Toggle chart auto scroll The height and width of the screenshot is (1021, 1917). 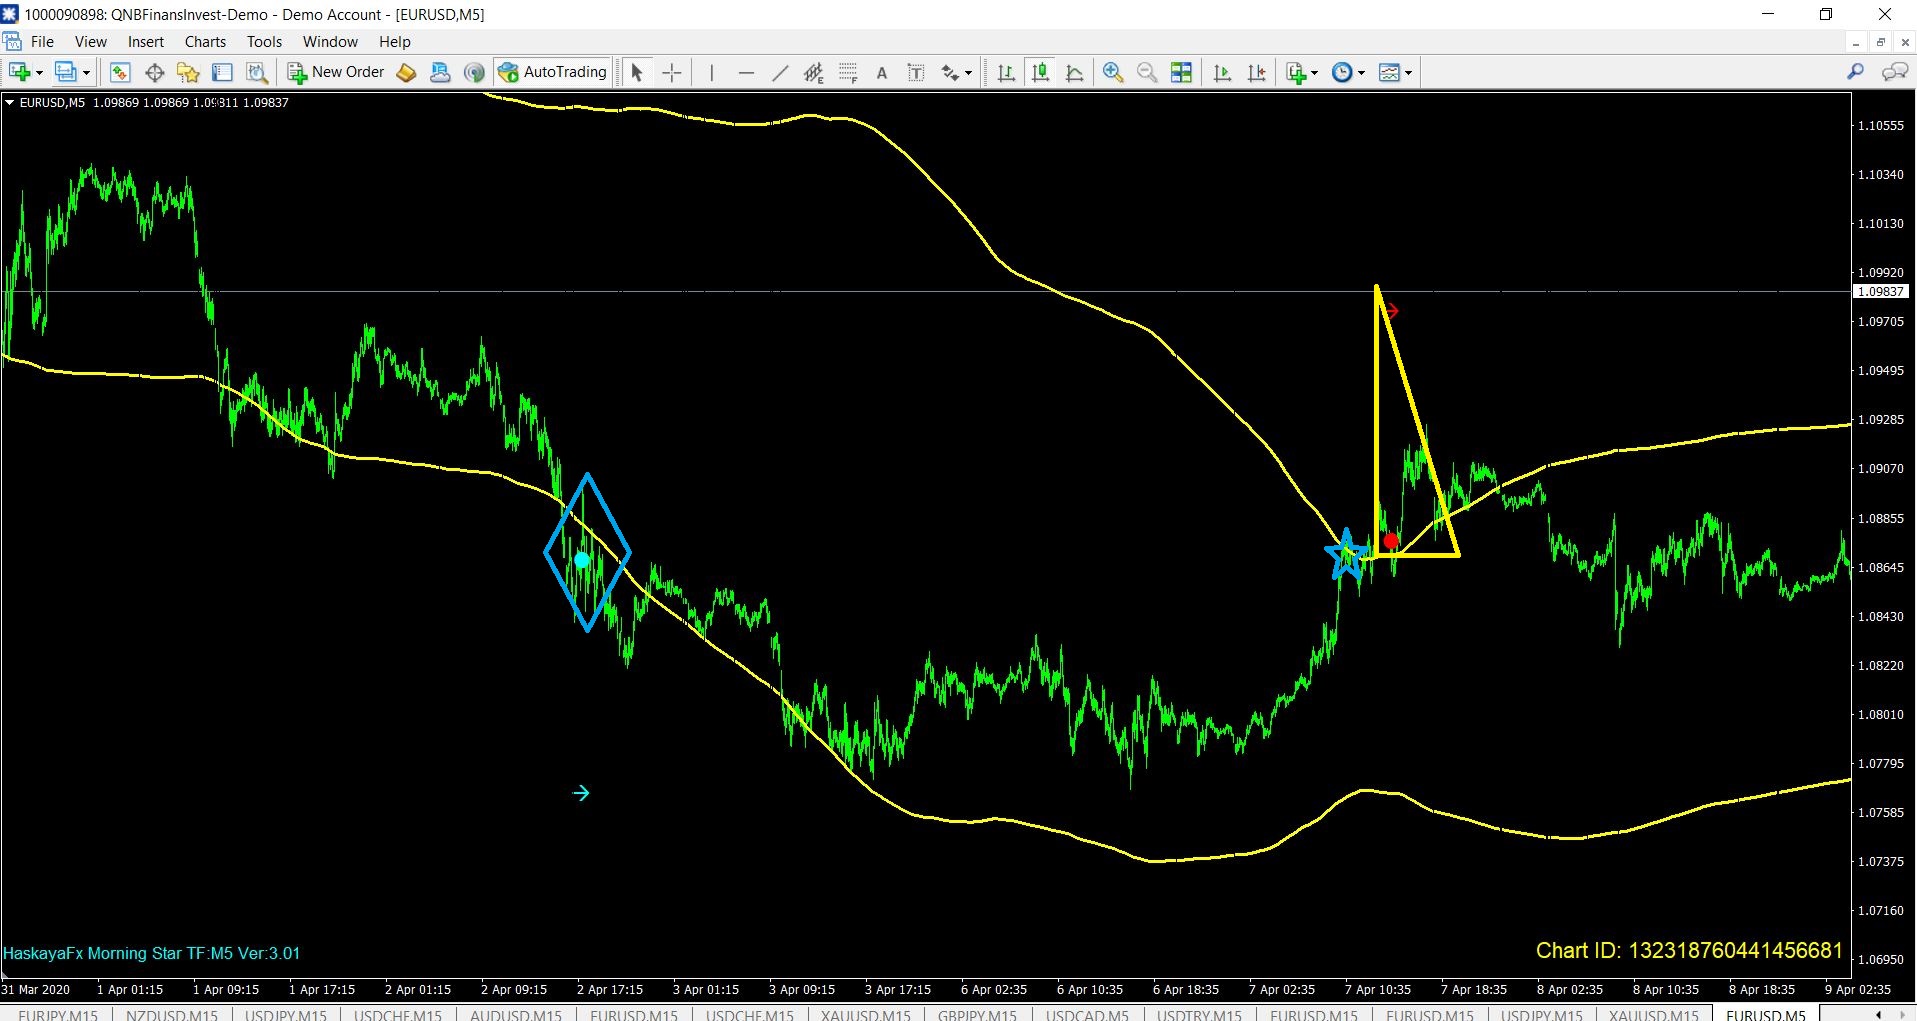coord(1222,72)
